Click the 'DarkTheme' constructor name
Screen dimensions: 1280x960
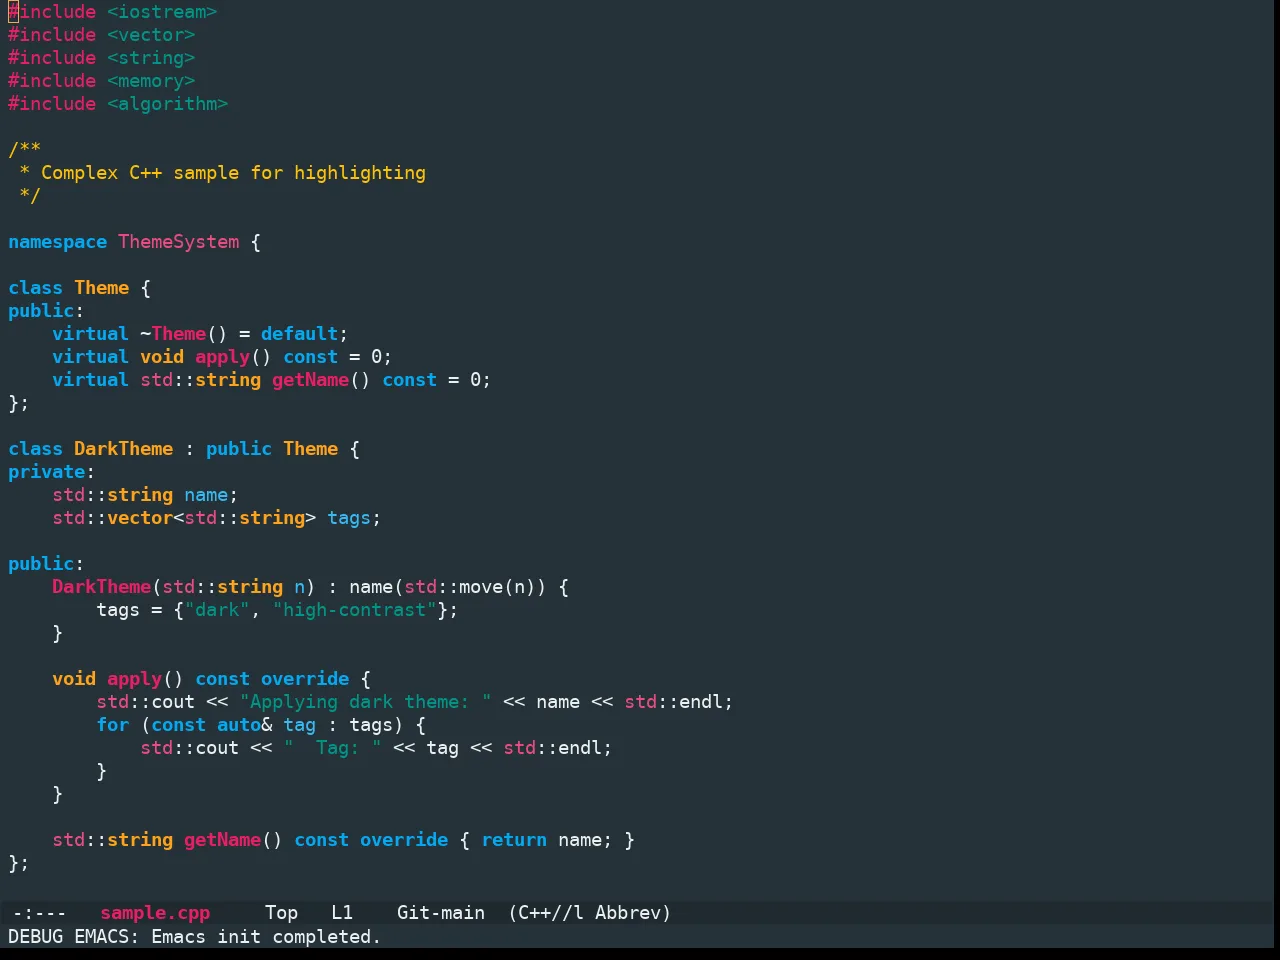pyautogui.click(x=102, y=587)
